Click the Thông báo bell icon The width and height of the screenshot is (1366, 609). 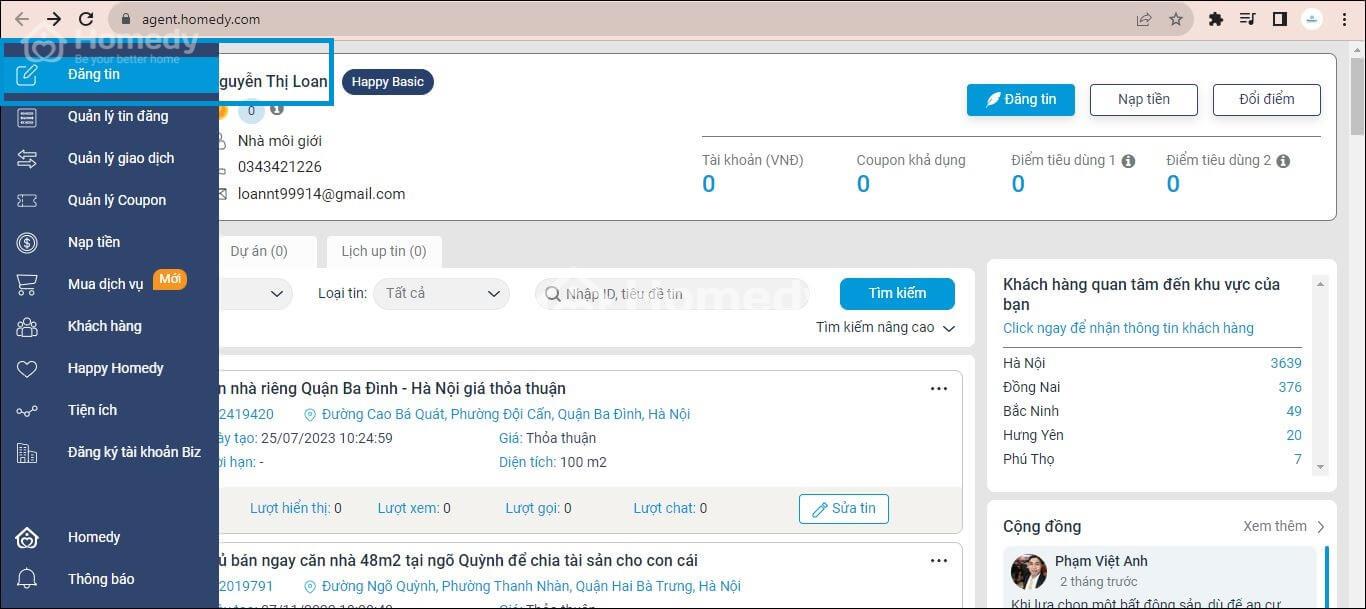[x=27, y=579]
